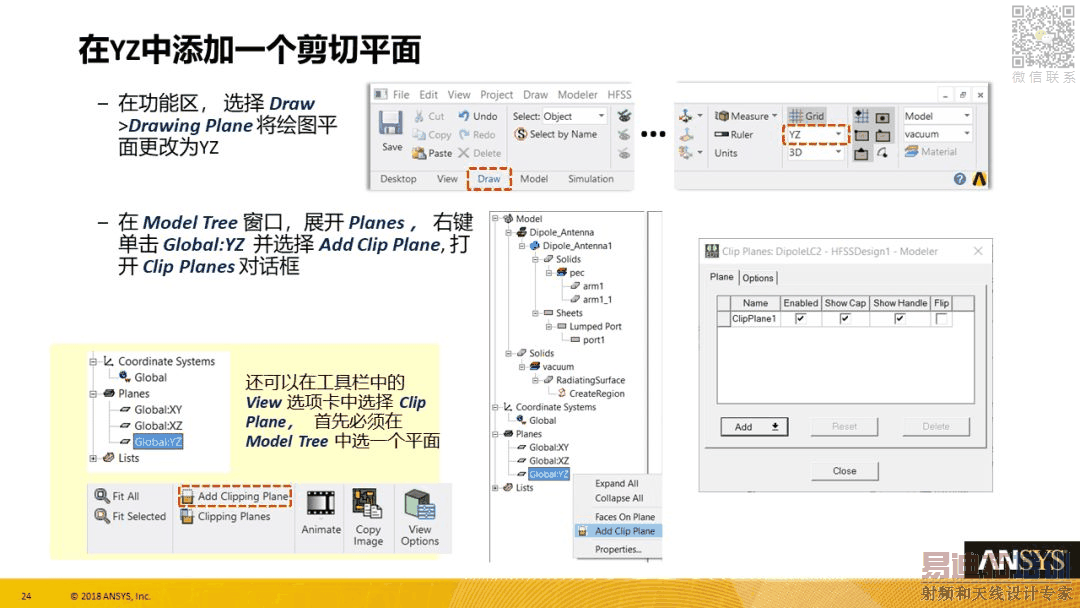Screen dimensions: 1080x608
Task: Click the Ansys logo icon in ribbon
Action: click(979, 179)
